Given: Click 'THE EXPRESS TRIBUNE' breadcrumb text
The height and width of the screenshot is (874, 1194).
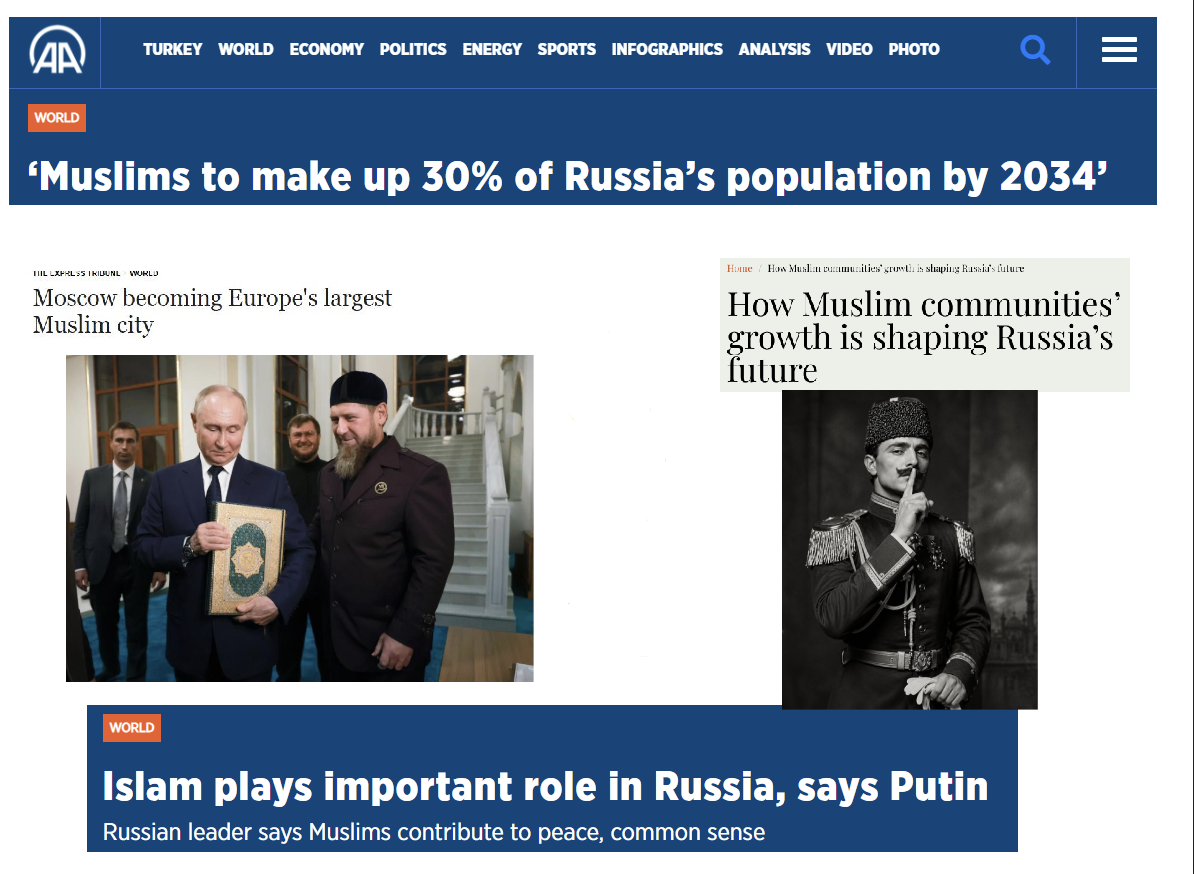Looking at the screenshot, I should (x=76, y=273).
